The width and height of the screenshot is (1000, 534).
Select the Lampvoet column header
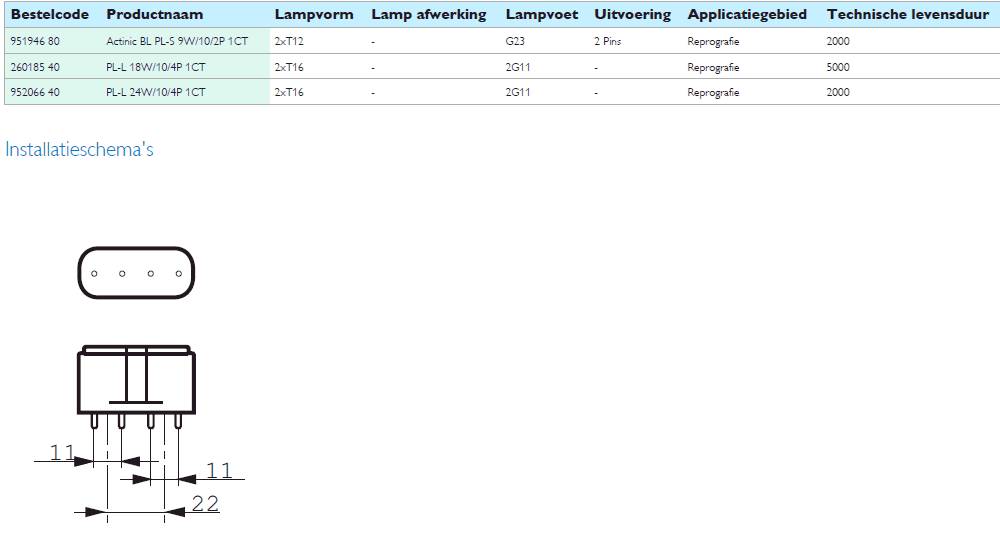tap(541, 15)
